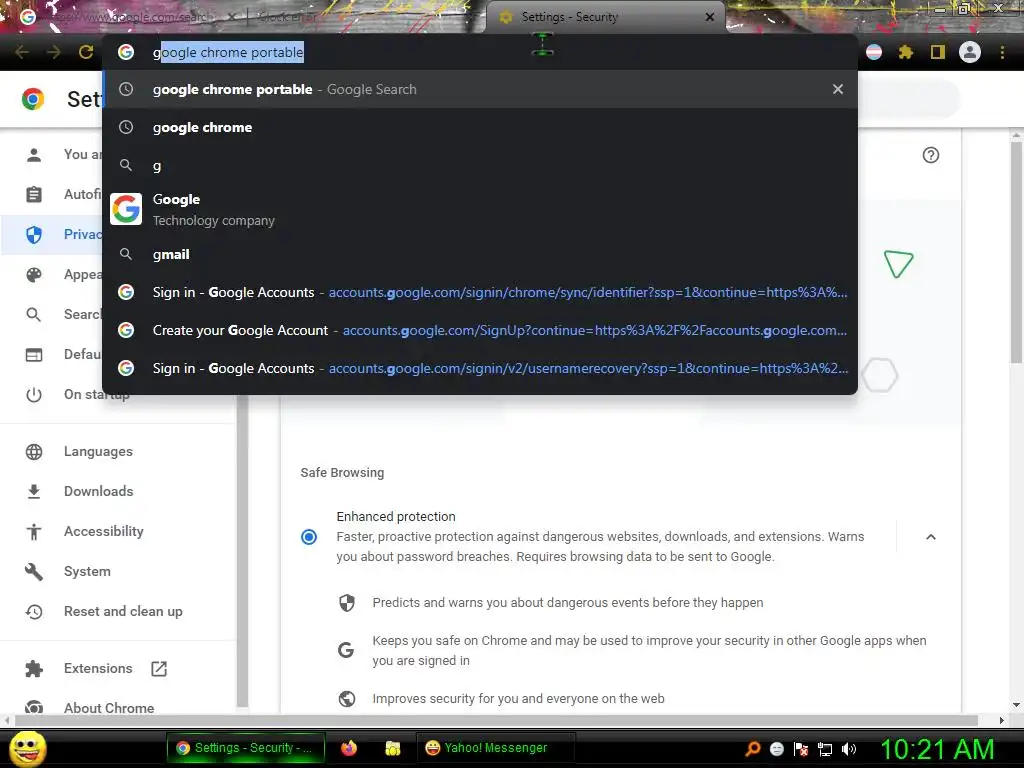Click the Reset history-clock icon
The width and height of the screenshot is (1024, 768).
[34, 612]
